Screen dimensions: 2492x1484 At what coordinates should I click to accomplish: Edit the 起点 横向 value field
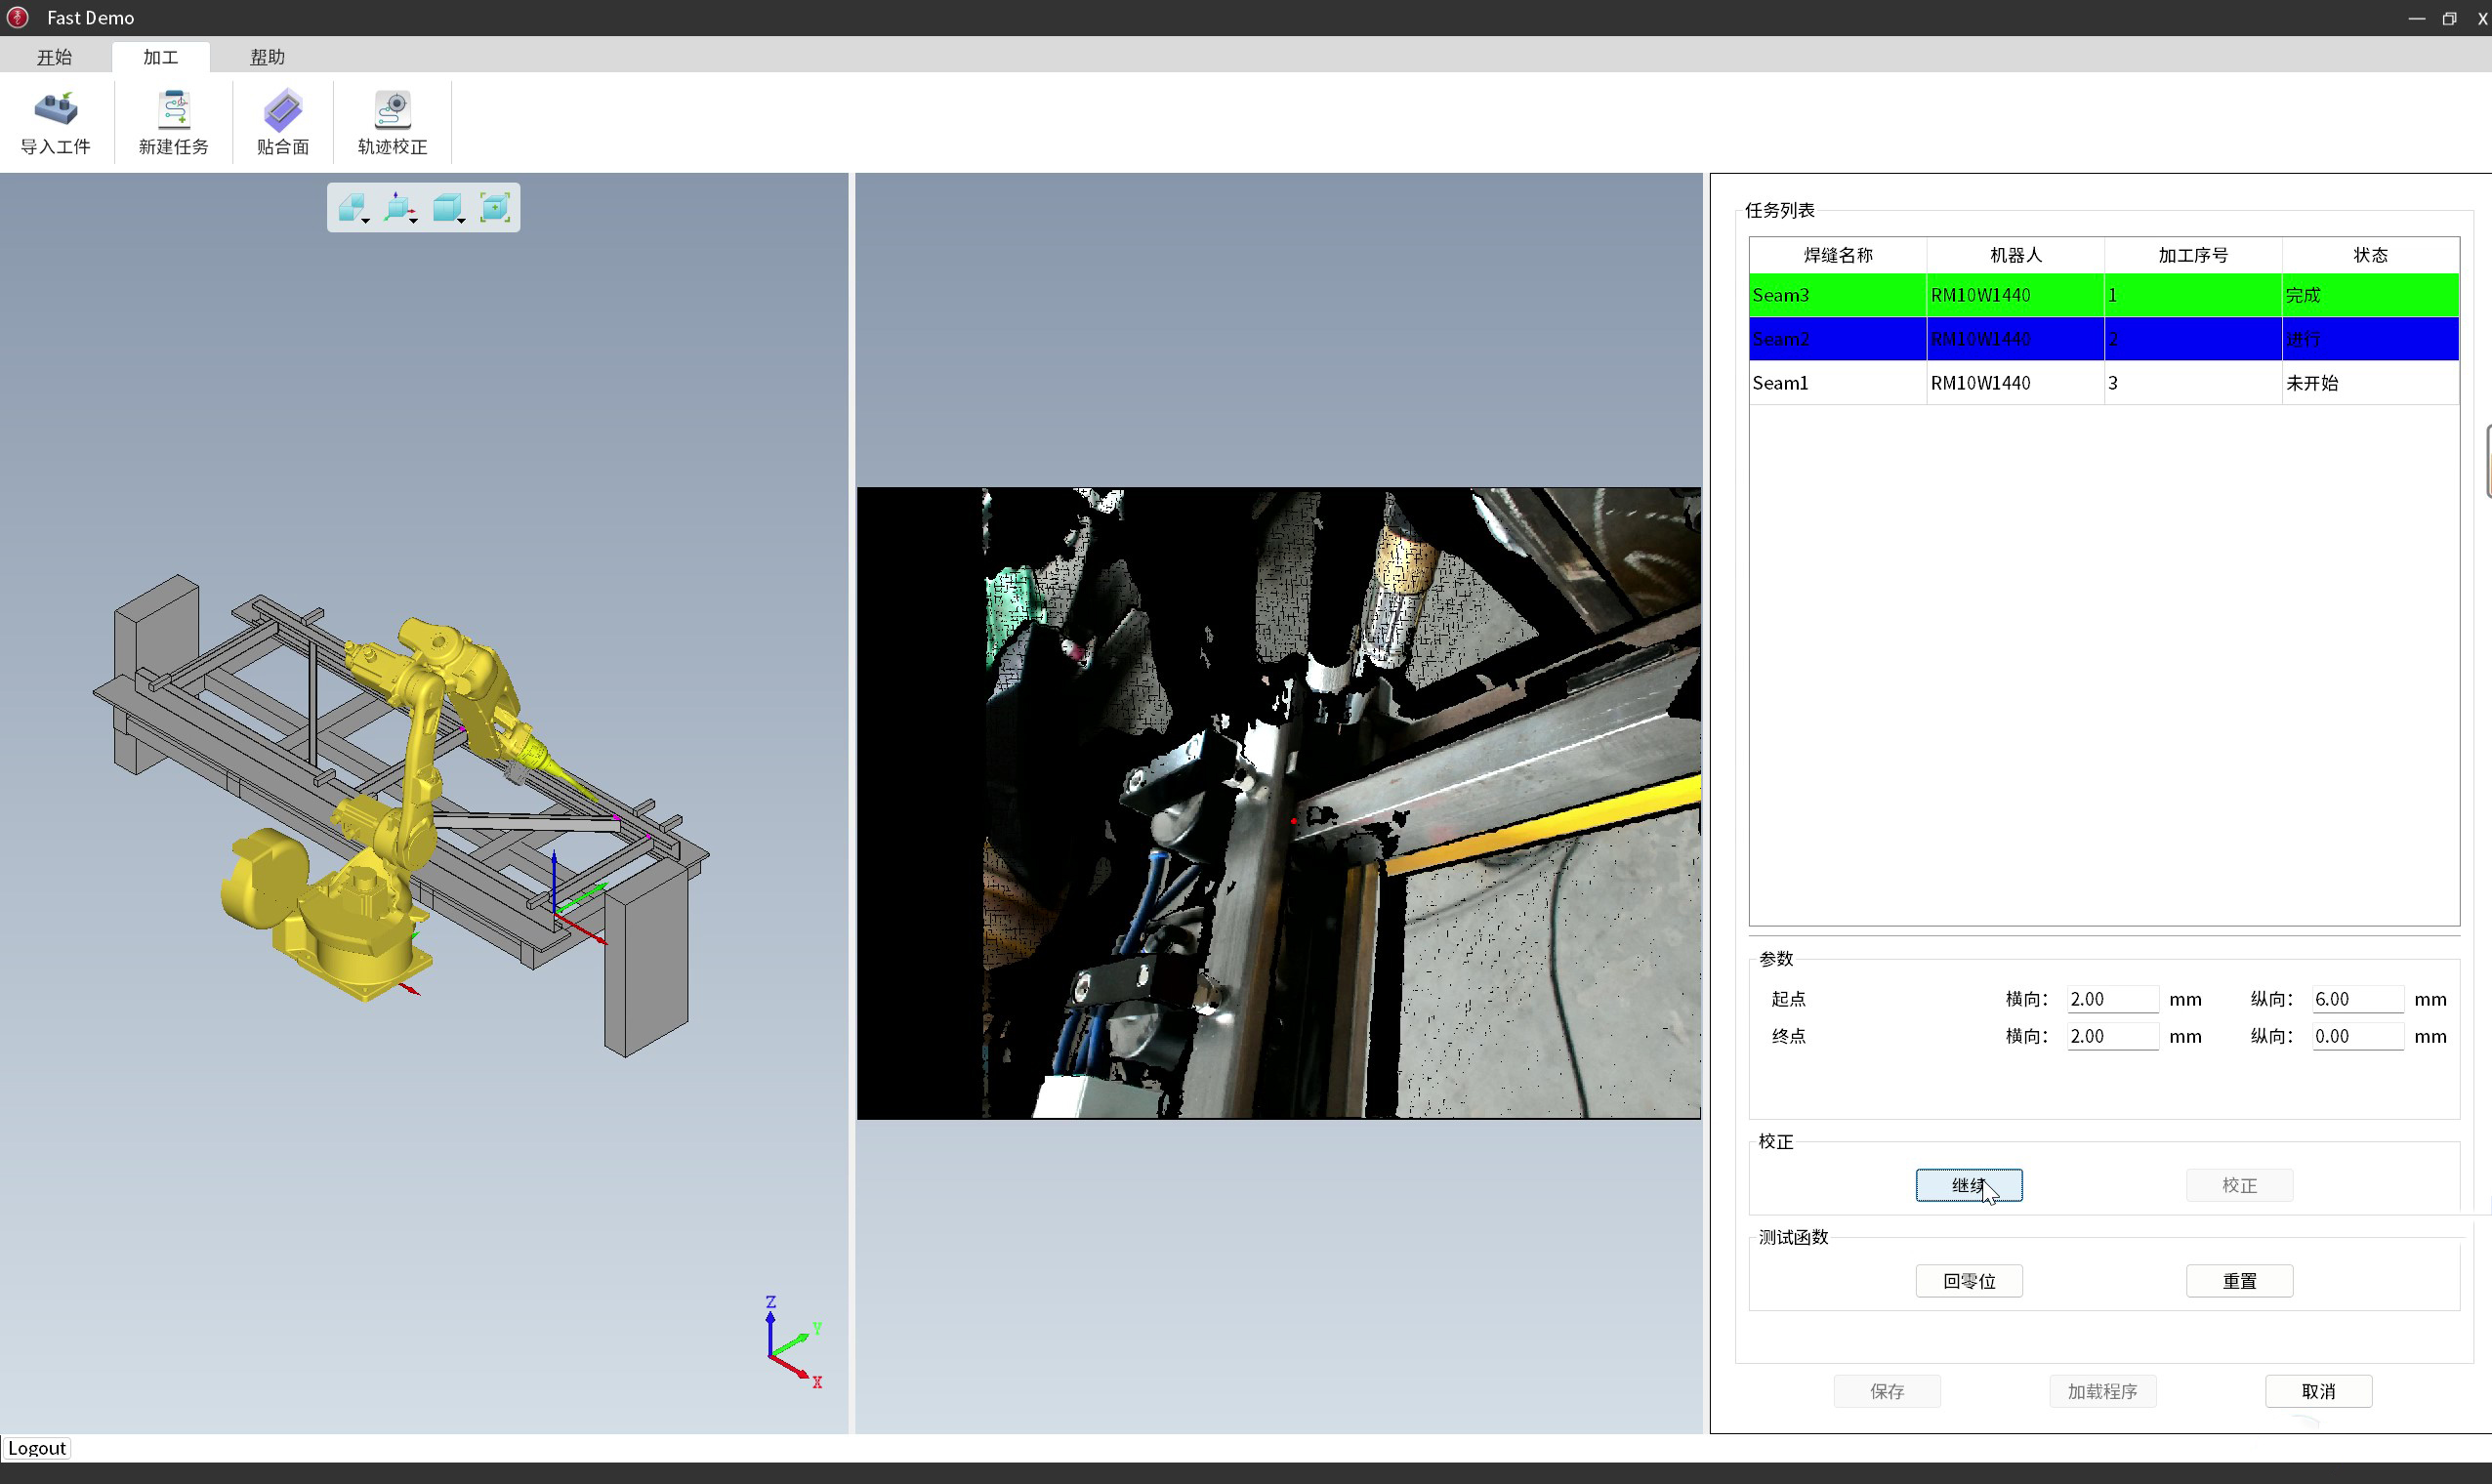point(2112,999)
